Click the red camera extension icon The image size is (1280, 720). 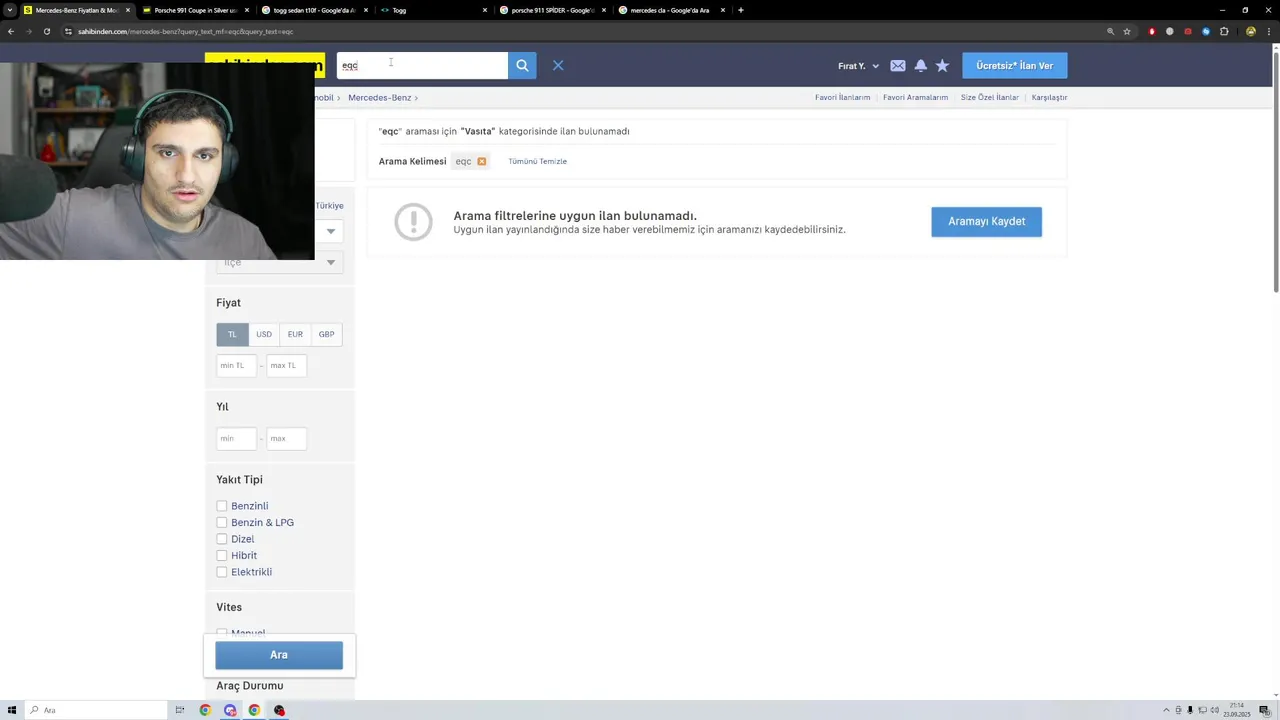pos(1188,31)
